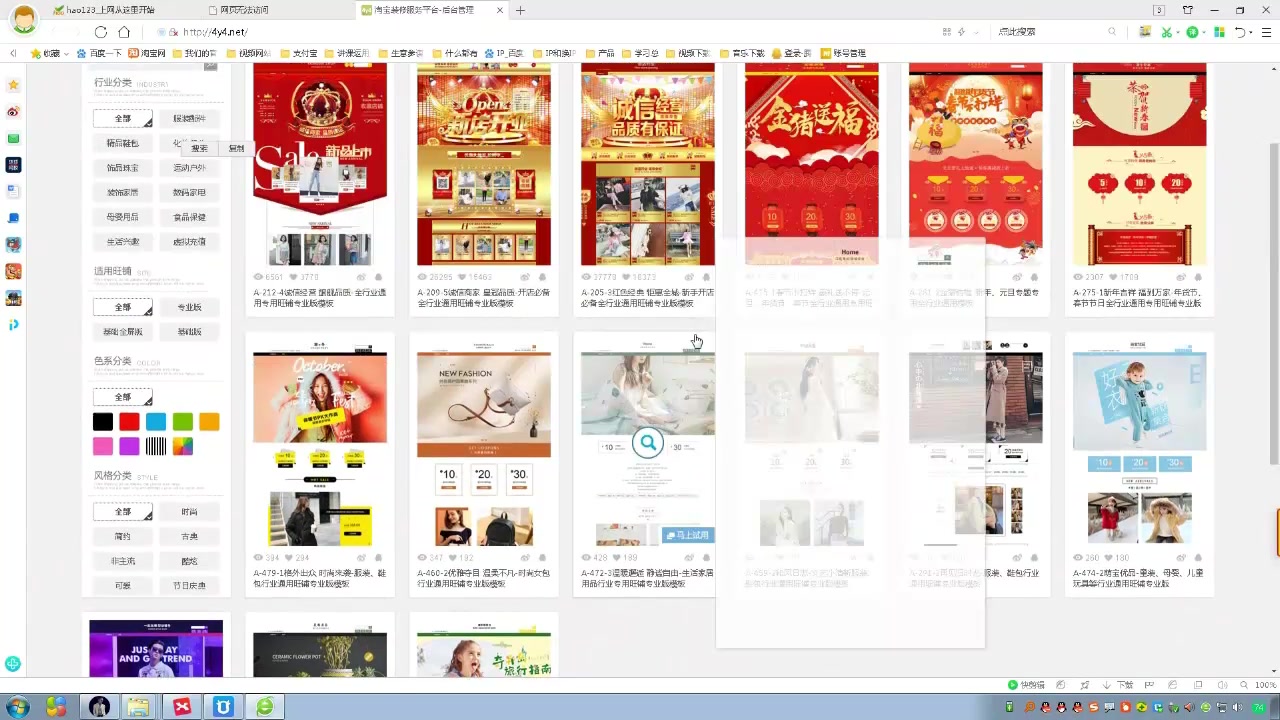Open dropdown arrow next to undo icon
The image size is (1280, 720).
(x=1251, y=32)
